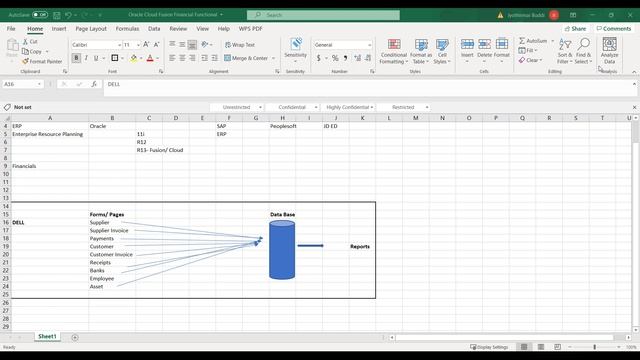Center text horizontally in cell
The height and width of the screenshot is (360, 640).
pos(182,58)
